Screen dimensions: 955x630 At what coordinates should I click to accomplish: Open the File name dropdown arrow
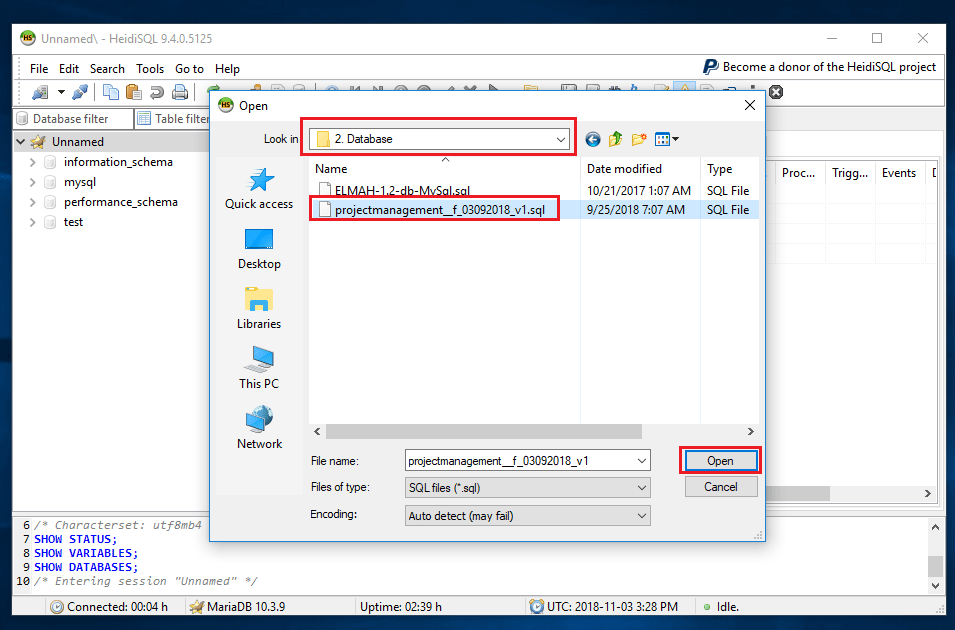point(641,461)
